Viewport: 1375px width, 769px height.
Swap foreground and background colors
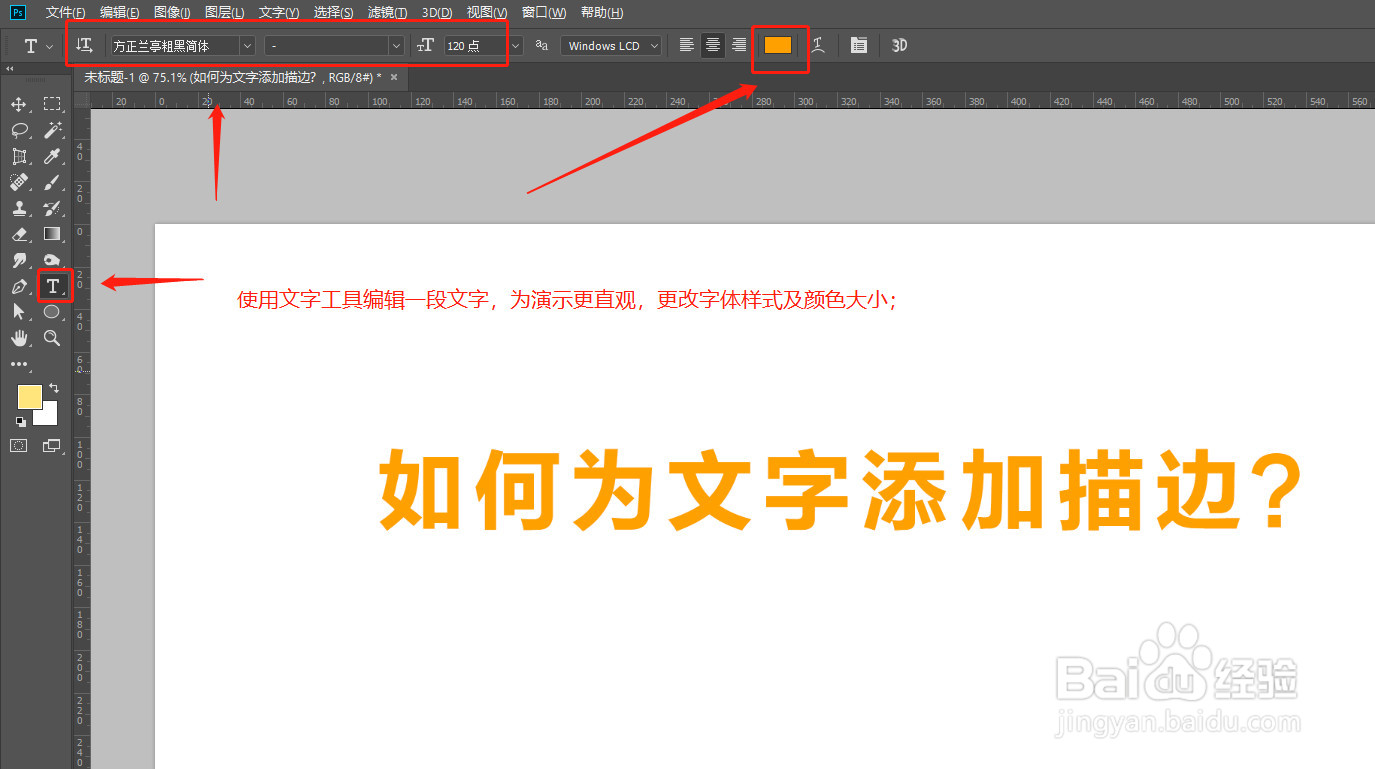[54, 388]
